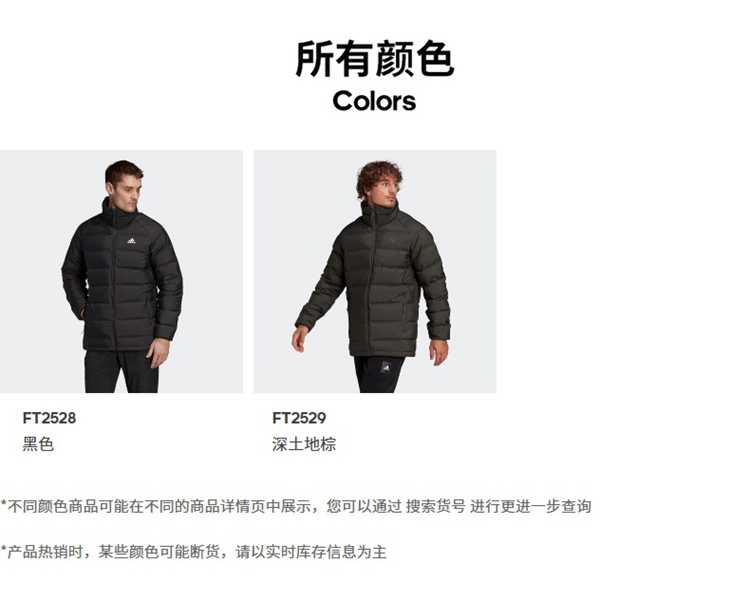Open the black jacket FT2528 product image
The image size is (750, 601).
(121, 271)
